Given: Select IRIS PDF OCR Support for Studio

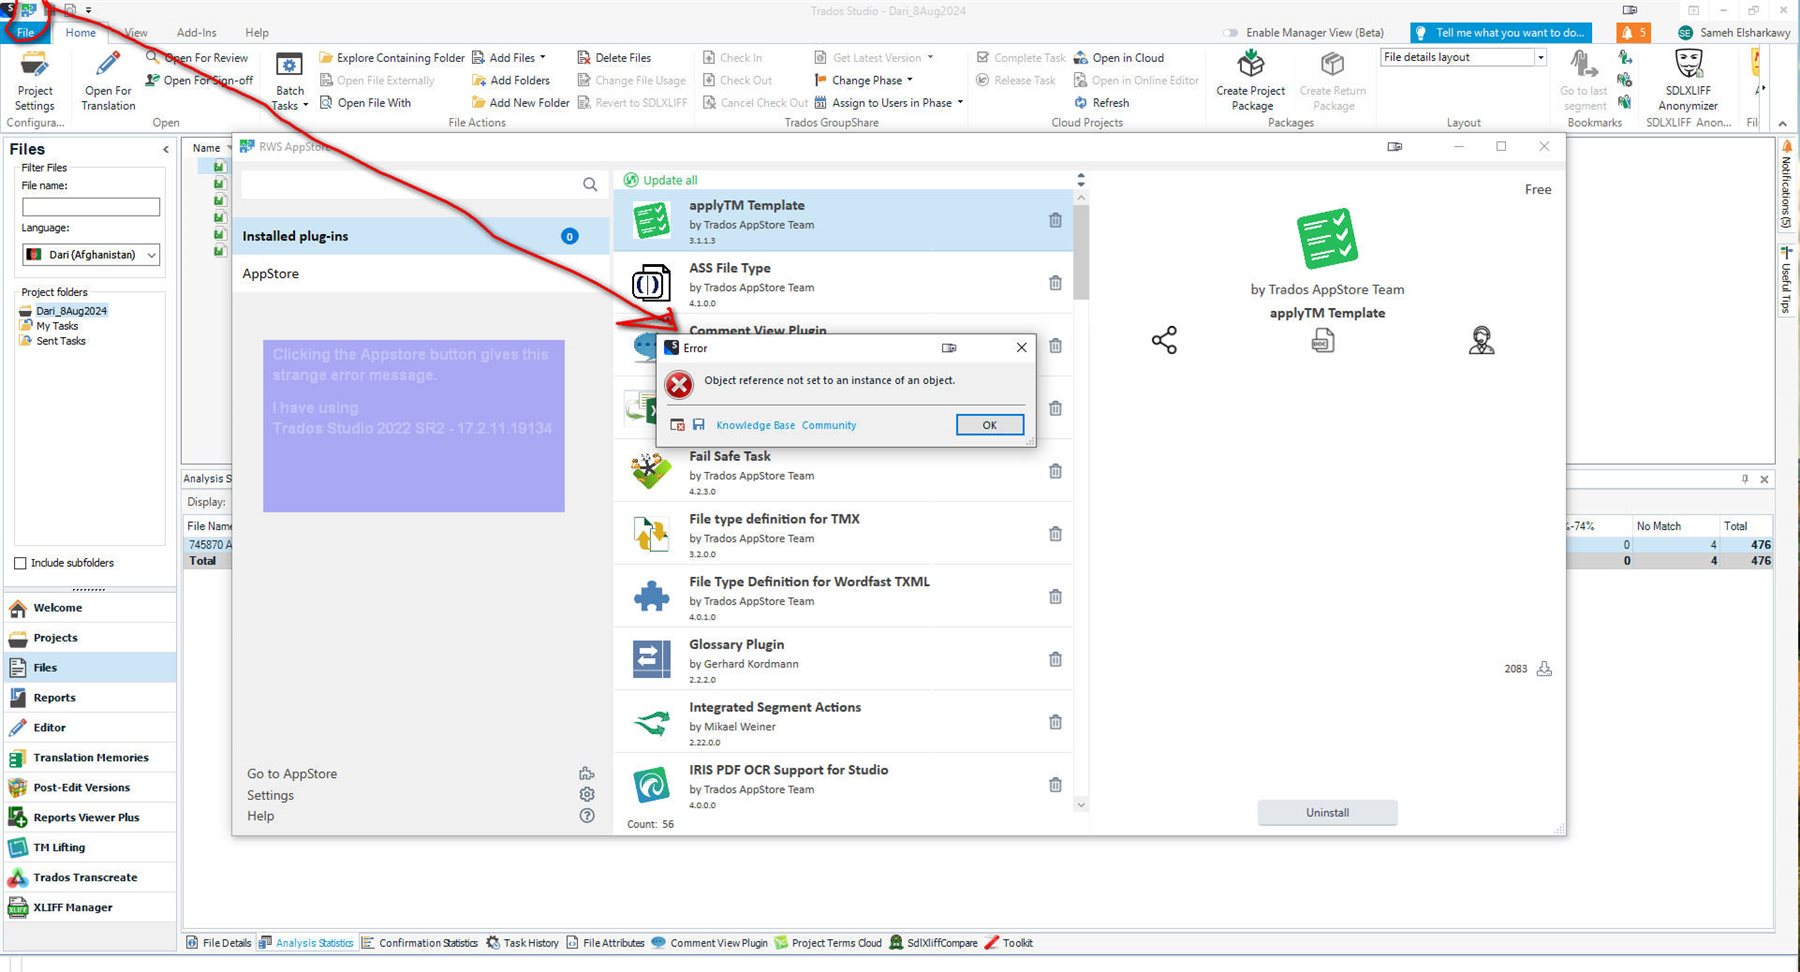Looking at the screenshot, I should click(843, 785).
